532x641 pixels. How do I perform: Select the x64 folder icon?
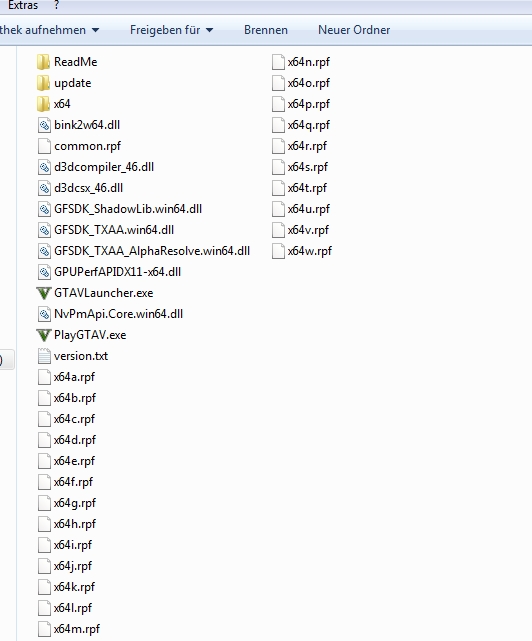43,104
